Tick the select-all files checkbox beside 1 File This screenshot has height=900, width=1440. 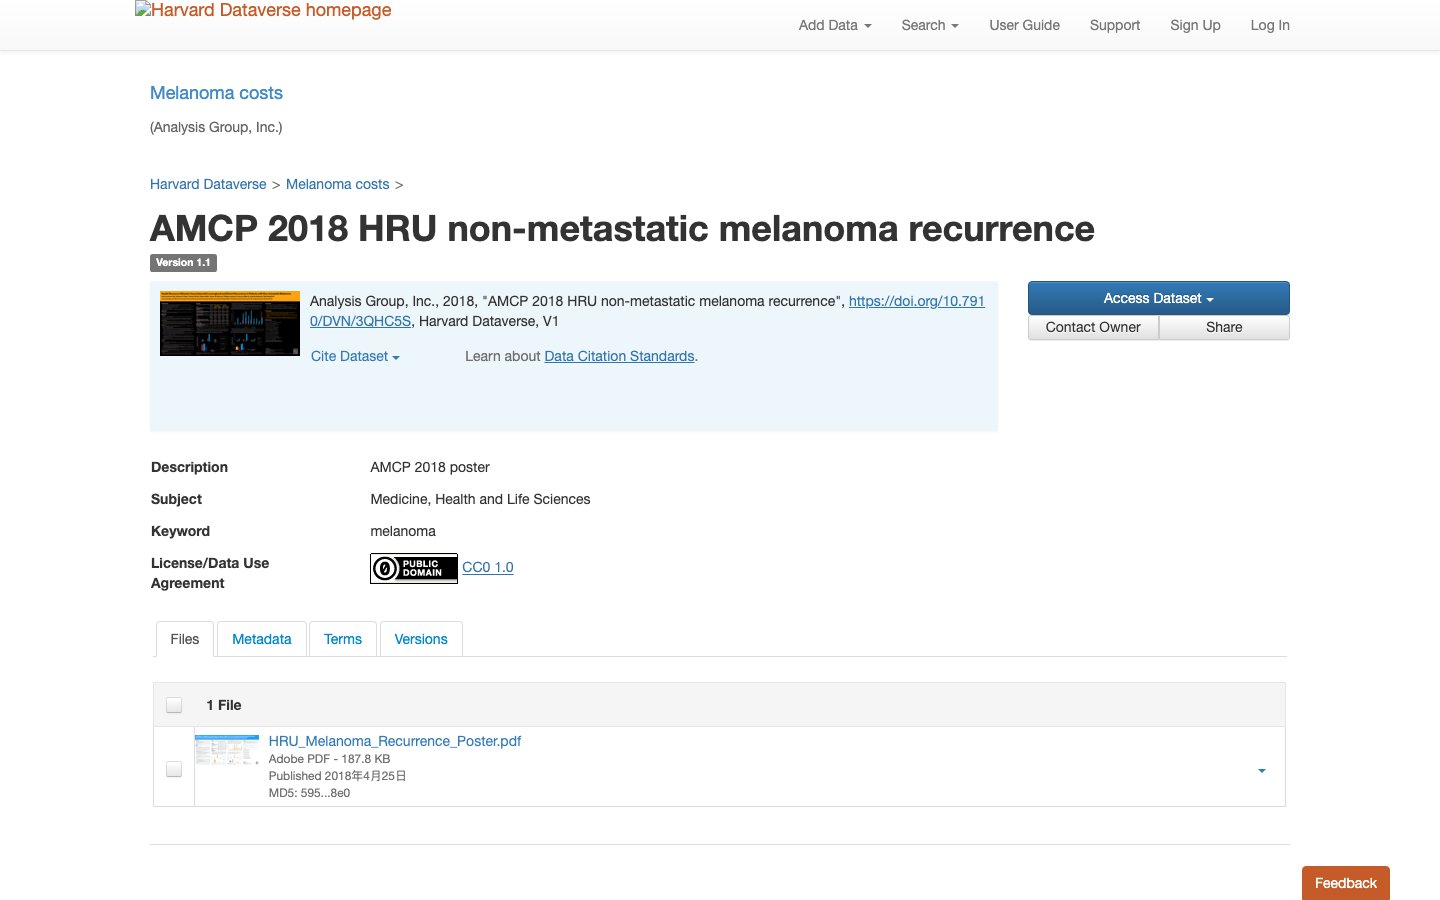[174, 705]
